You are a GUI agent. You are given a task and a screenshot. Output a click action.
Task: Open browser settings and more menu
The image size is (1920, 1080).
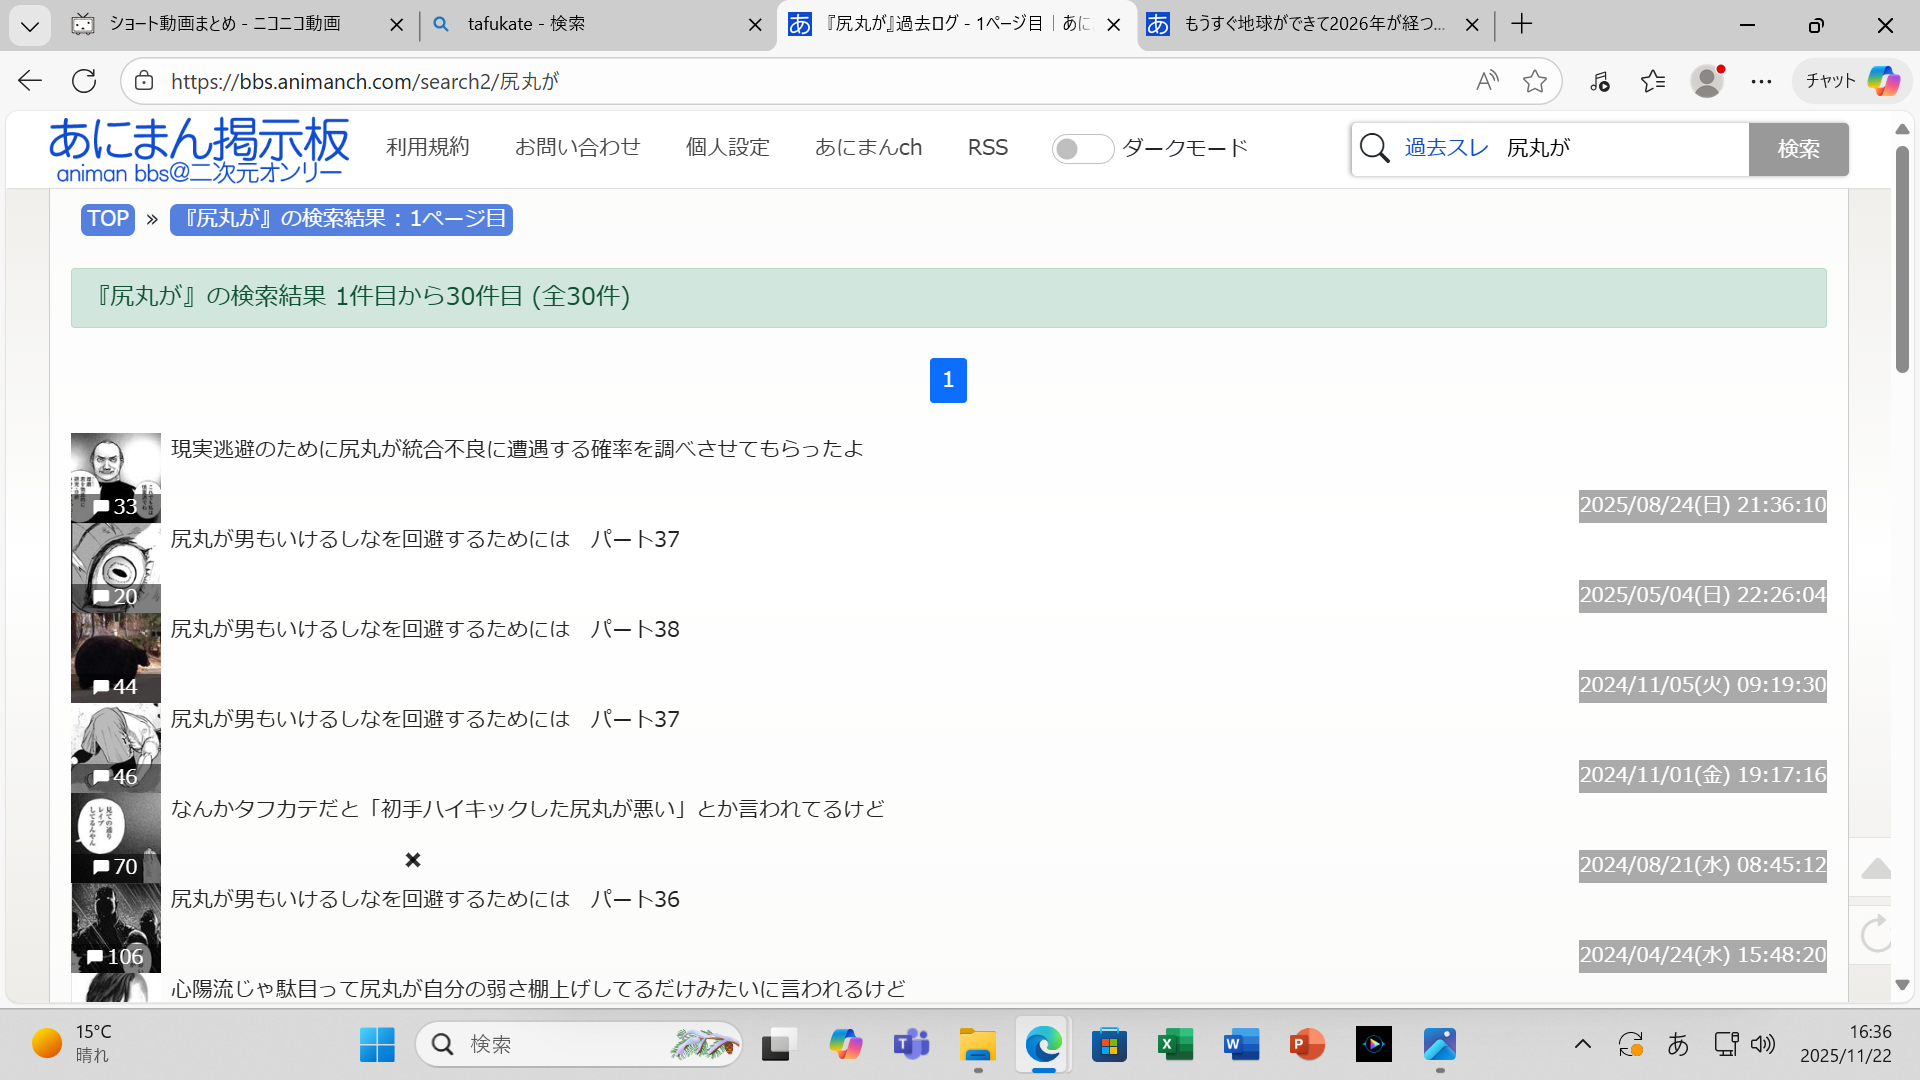point(1761,81)
